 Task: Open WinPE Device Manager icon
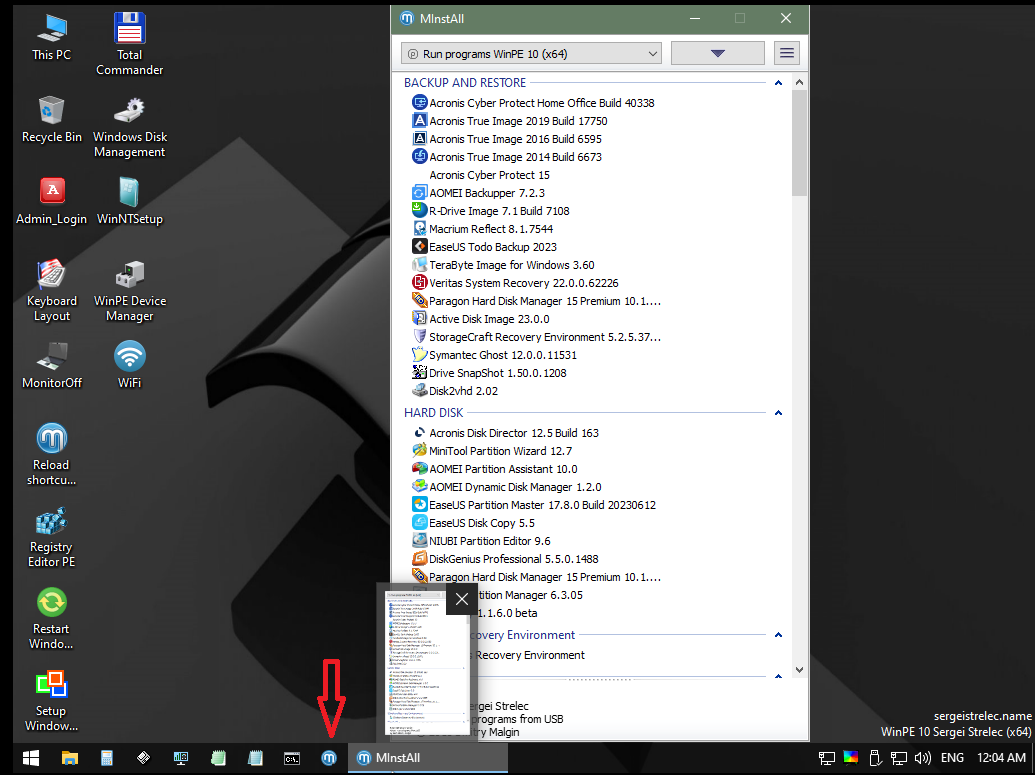coord(129,290)
